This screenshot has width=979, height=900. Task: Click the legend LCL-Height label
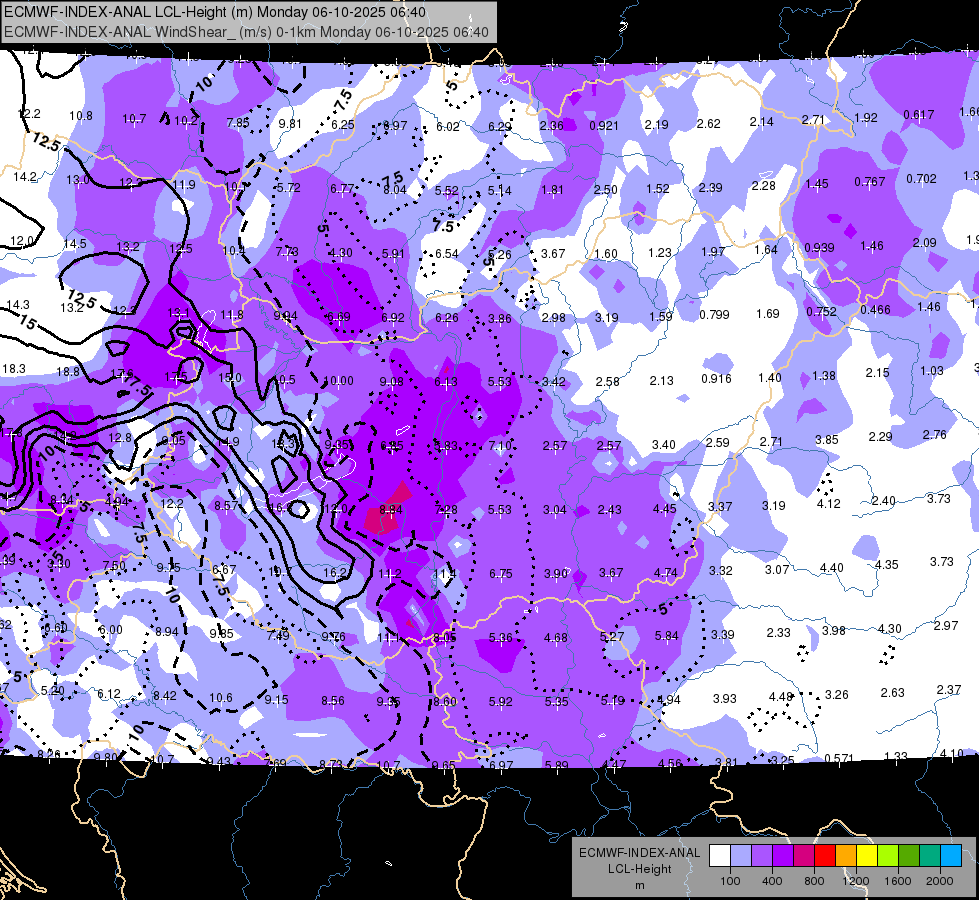(x=639, y=869)
